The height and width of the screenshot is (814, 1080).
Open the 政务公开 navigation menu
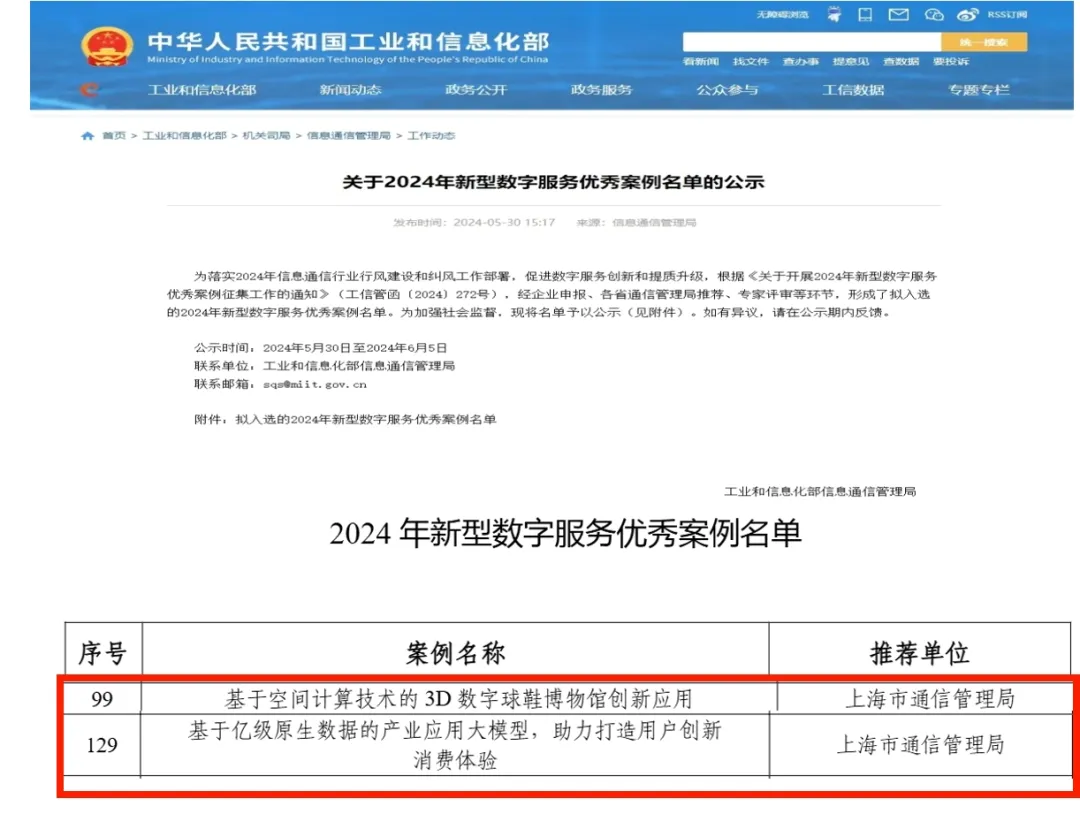point(476,90)
